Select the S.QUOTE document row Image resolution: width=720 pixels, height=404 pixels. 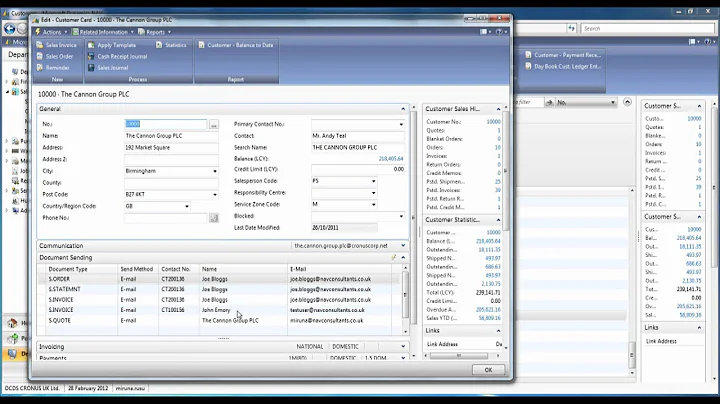pos(219,320)
